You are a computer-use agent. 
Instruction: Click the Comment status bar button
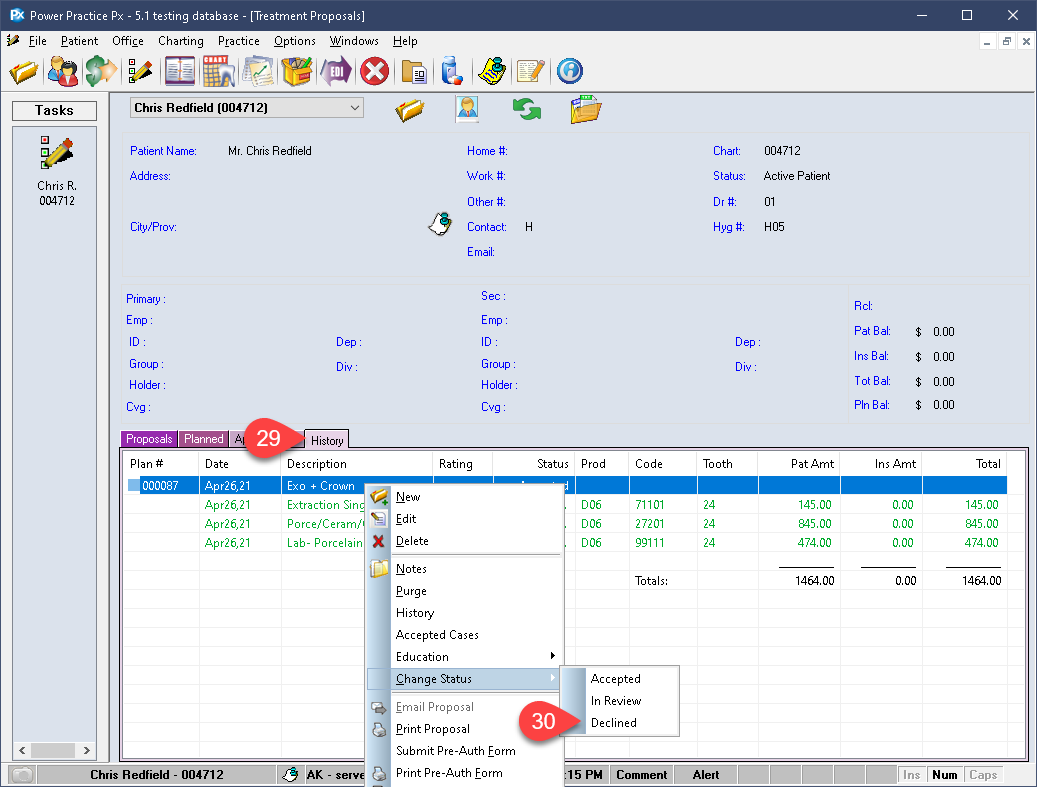[x=641, y=774]
